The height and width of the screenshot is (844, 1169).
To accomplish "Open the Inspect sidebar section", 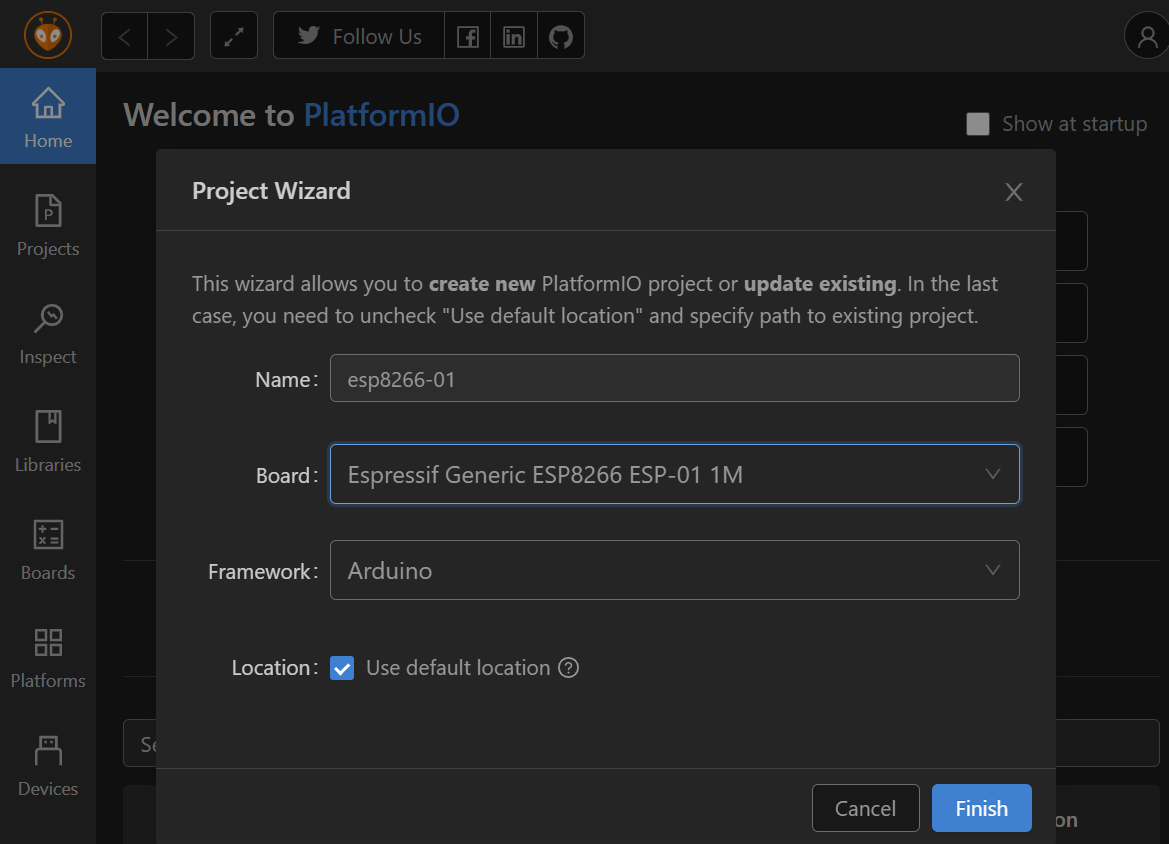I will [48, 333].
